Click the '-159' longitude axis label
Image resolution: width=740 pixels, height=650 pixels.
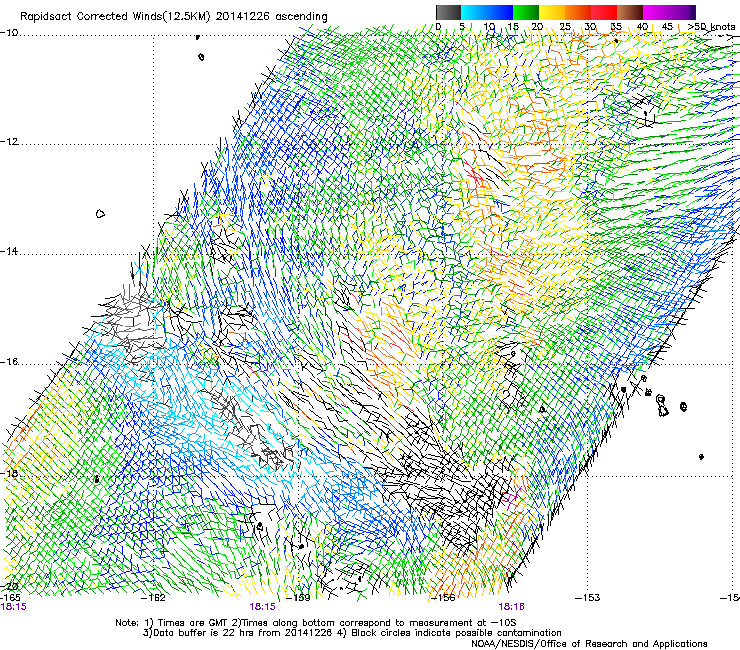(299, 598)
